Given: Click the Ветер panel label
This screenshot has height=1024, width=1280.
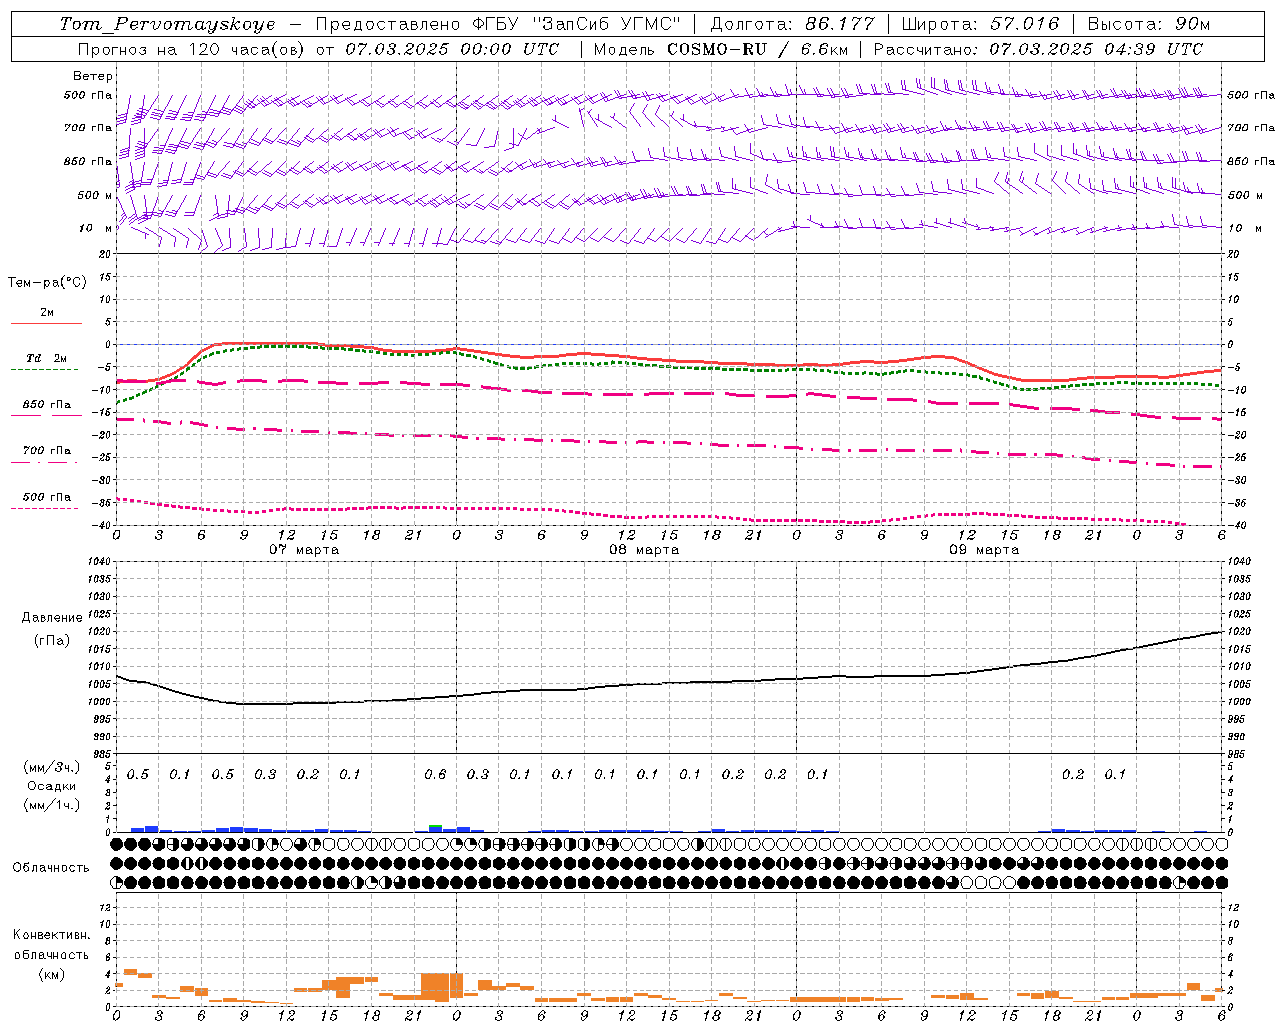Looking at the screenshot, I should click(92, 76).
